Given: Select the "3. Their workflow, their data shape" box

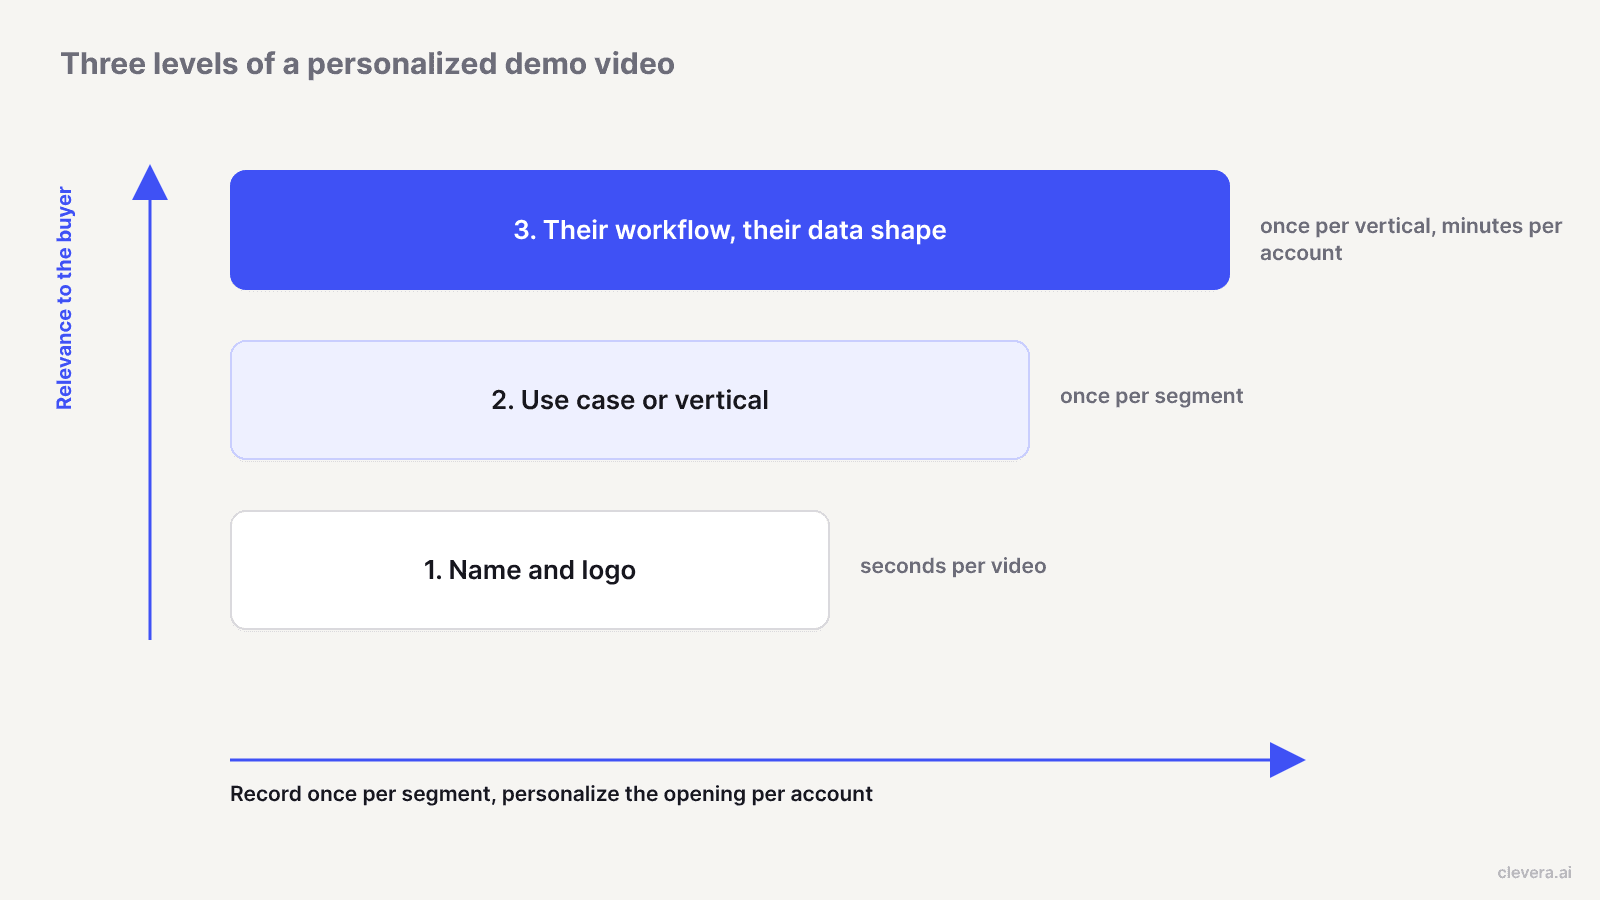Looking at the screenshot, I should (730, 230).
